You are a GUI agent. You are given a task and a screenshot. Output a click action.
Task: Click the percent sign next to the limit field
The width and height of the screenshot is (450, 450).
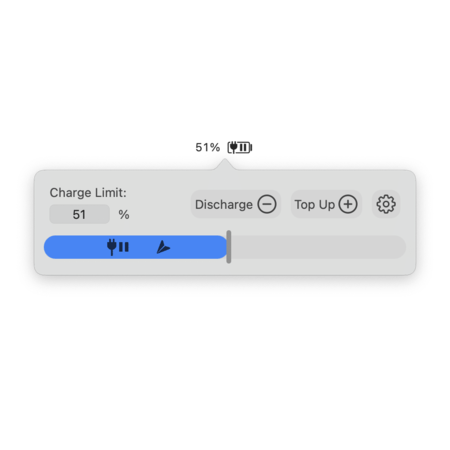click(124, 214)
